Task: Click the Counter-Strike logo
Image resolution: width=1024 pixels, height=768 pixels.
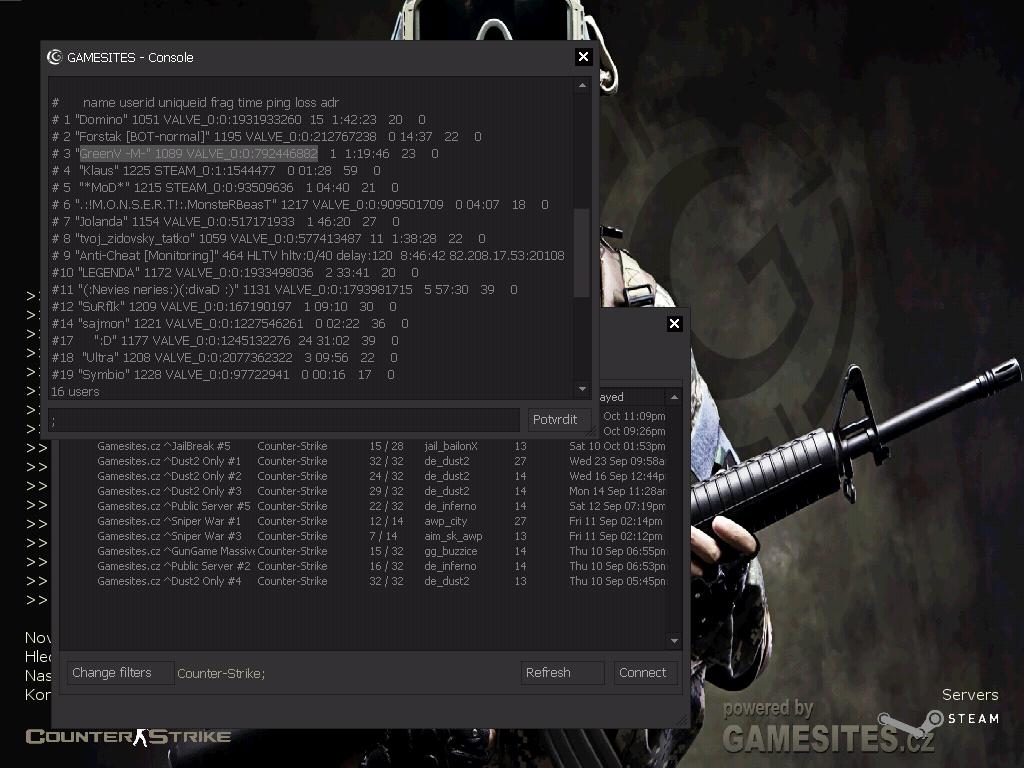Action: (128, 737)
